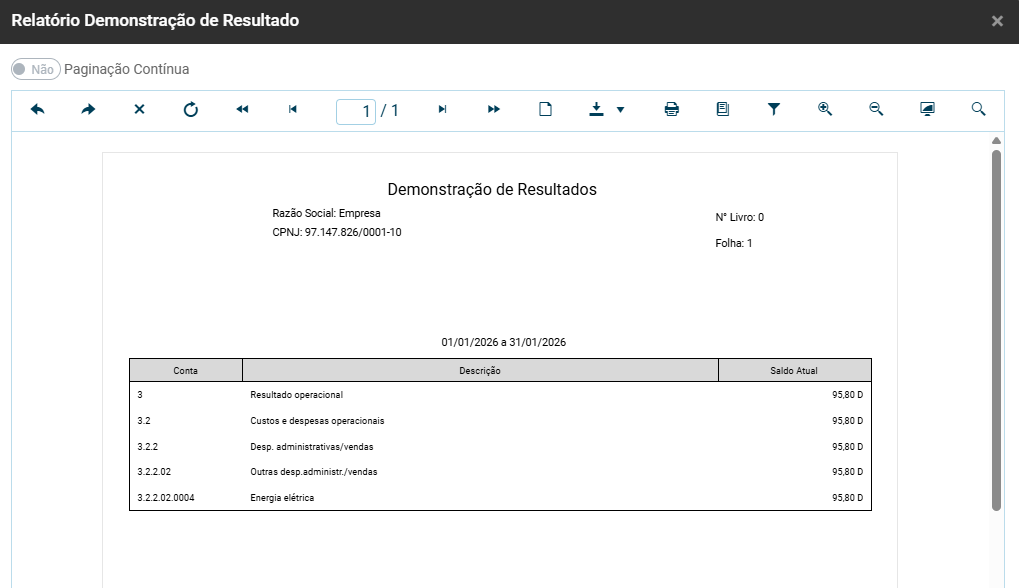Click the vertical scrollbar thumb
Screen dimensions: 1019x588
996,330
